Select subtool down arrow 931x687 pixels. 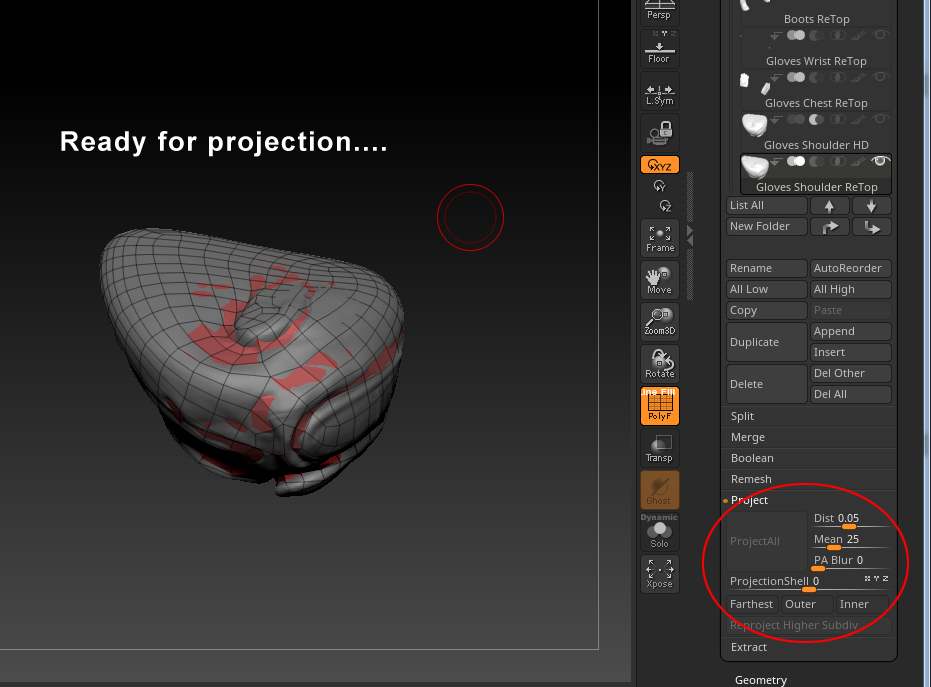[x=872, y=205]
